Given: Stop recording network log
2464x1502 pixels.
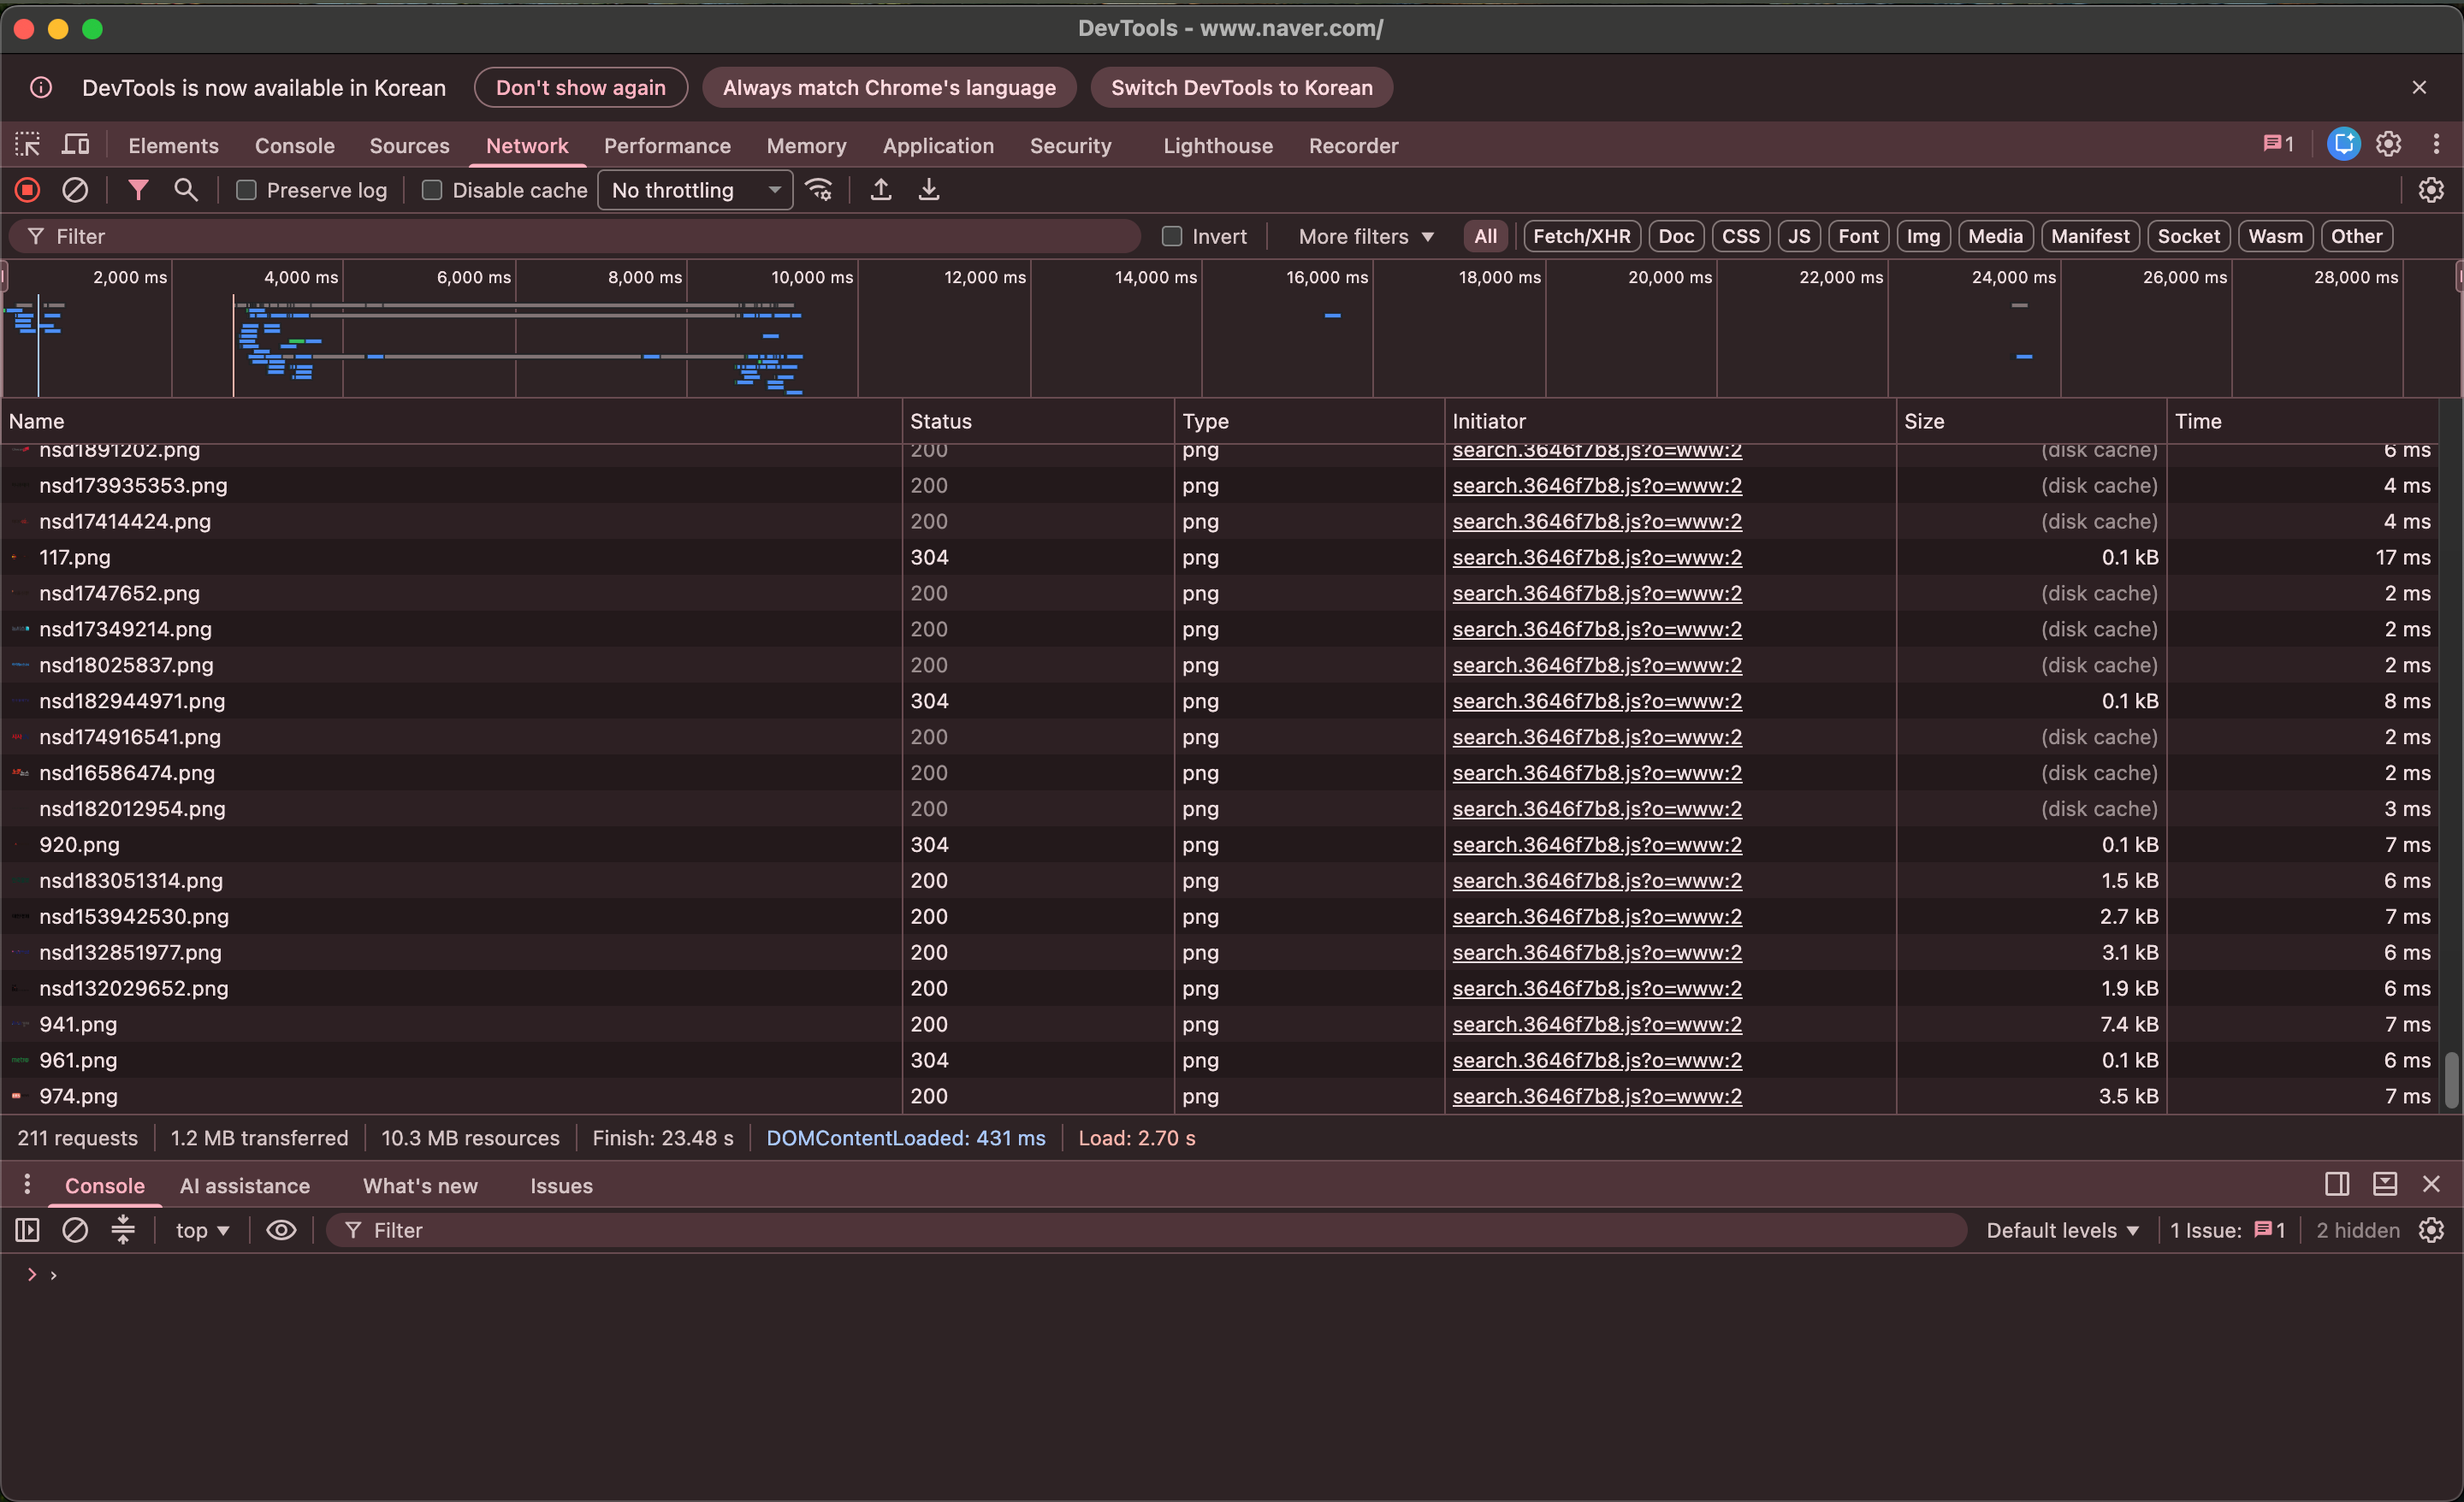Looking at the screenshot, I should [x=27, y=190].
